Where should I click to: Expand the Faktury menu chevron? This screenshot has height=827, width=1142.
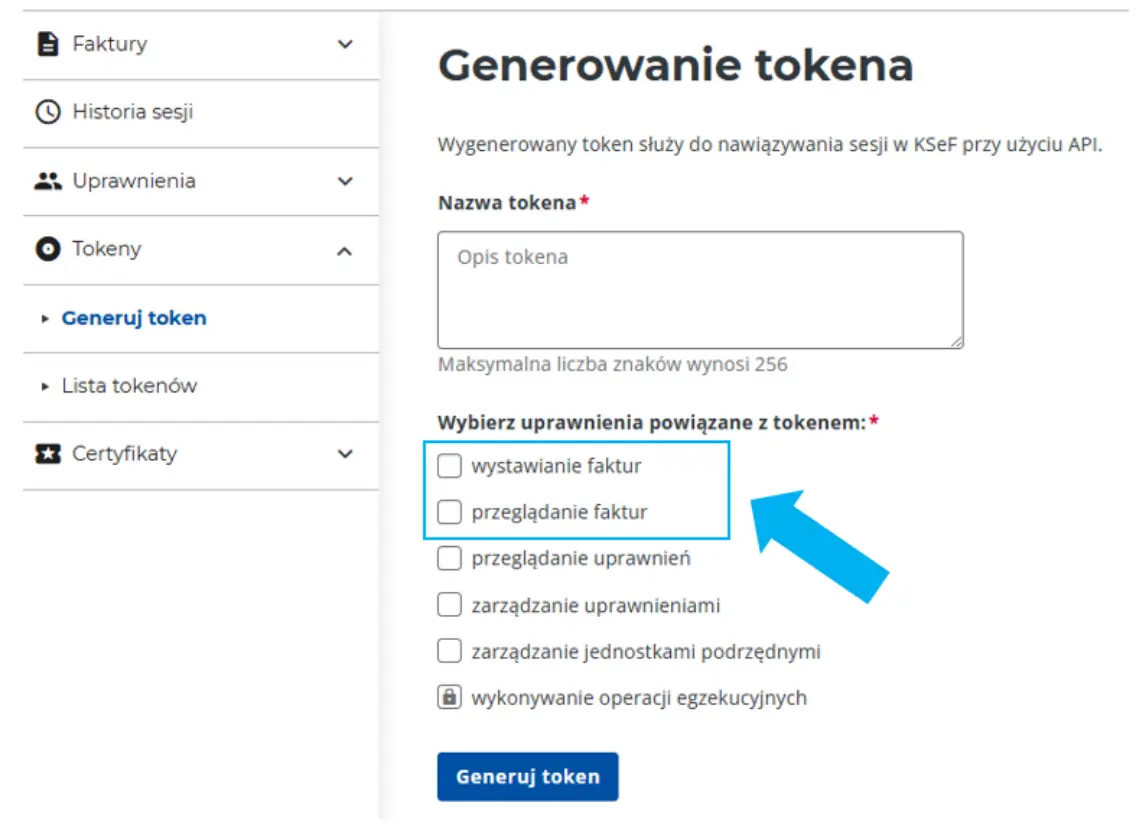point(345,44)
